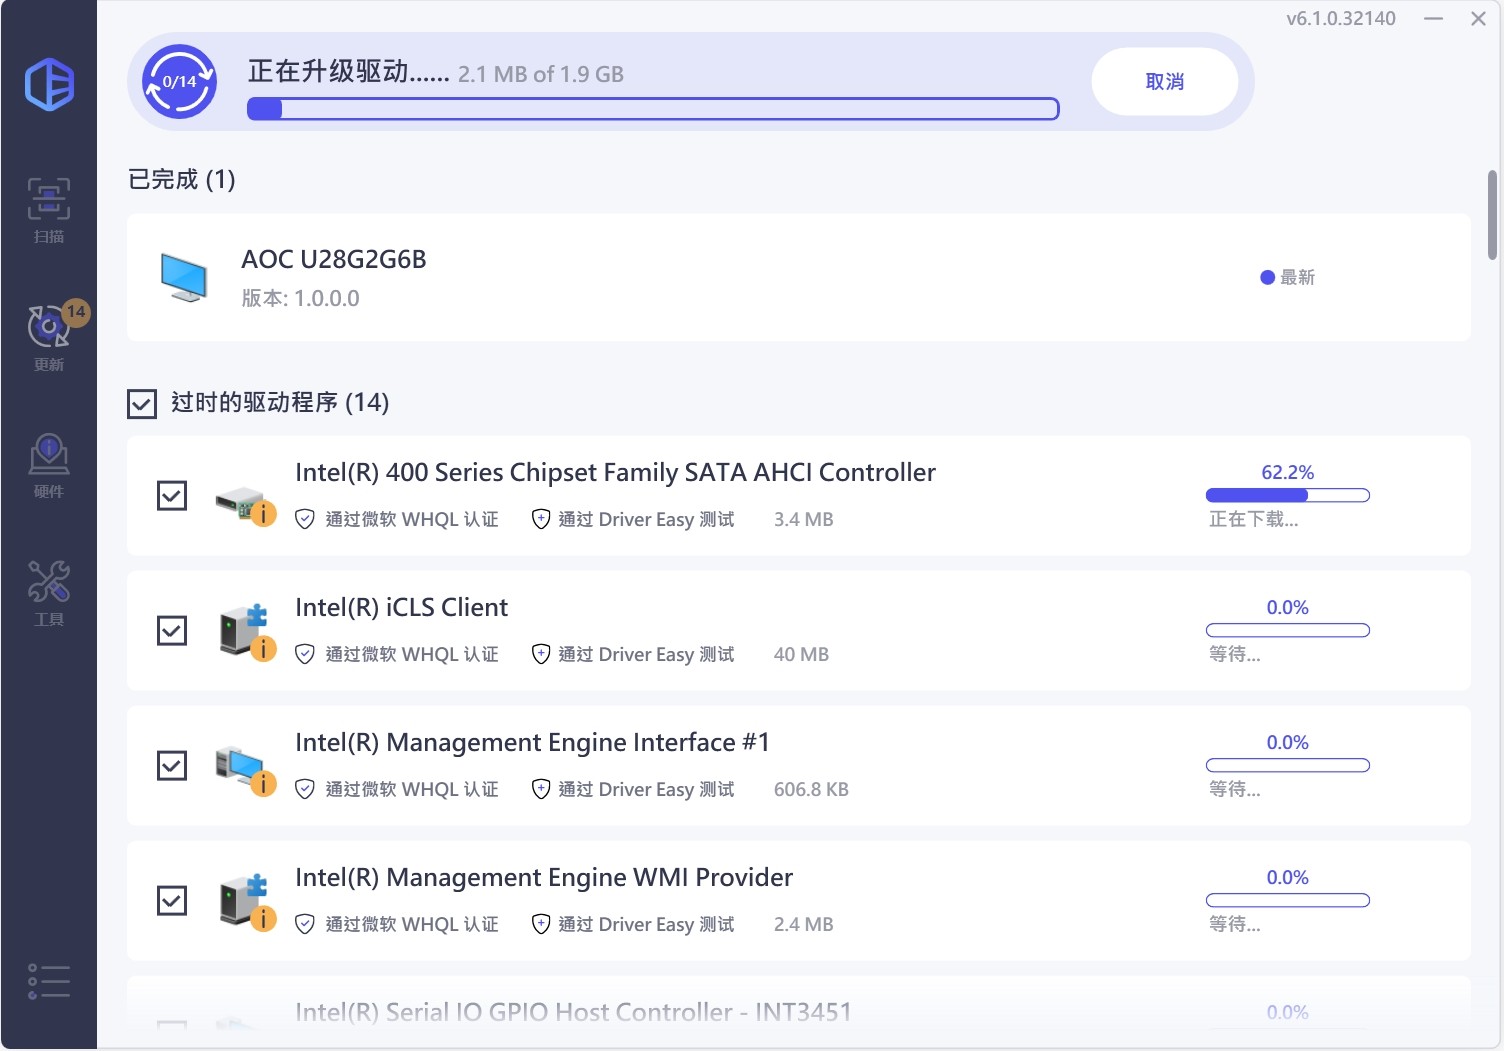Image resolution: width=1504 pixels, height=1051 pixels.
Task: Click the Intel(R) Management Engine Interface #1 title
Action: (532, 742)
